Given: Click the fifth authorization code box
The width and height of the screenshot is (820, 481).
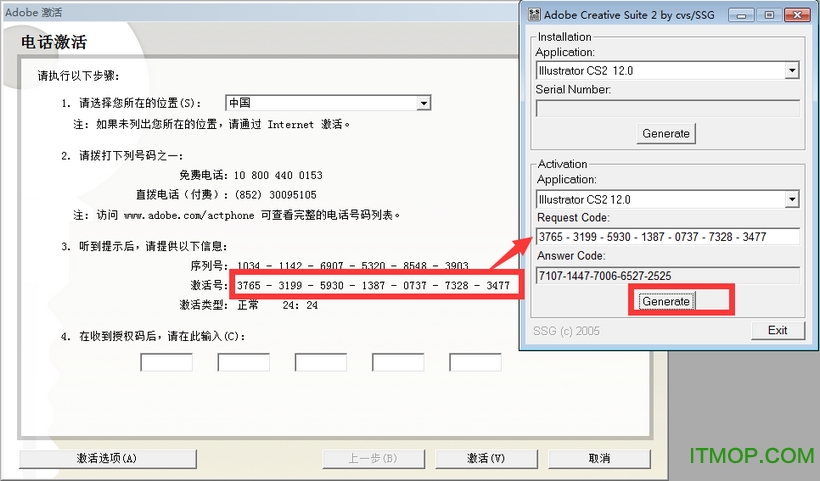Looking at the screenshot, I should [475, 362].
